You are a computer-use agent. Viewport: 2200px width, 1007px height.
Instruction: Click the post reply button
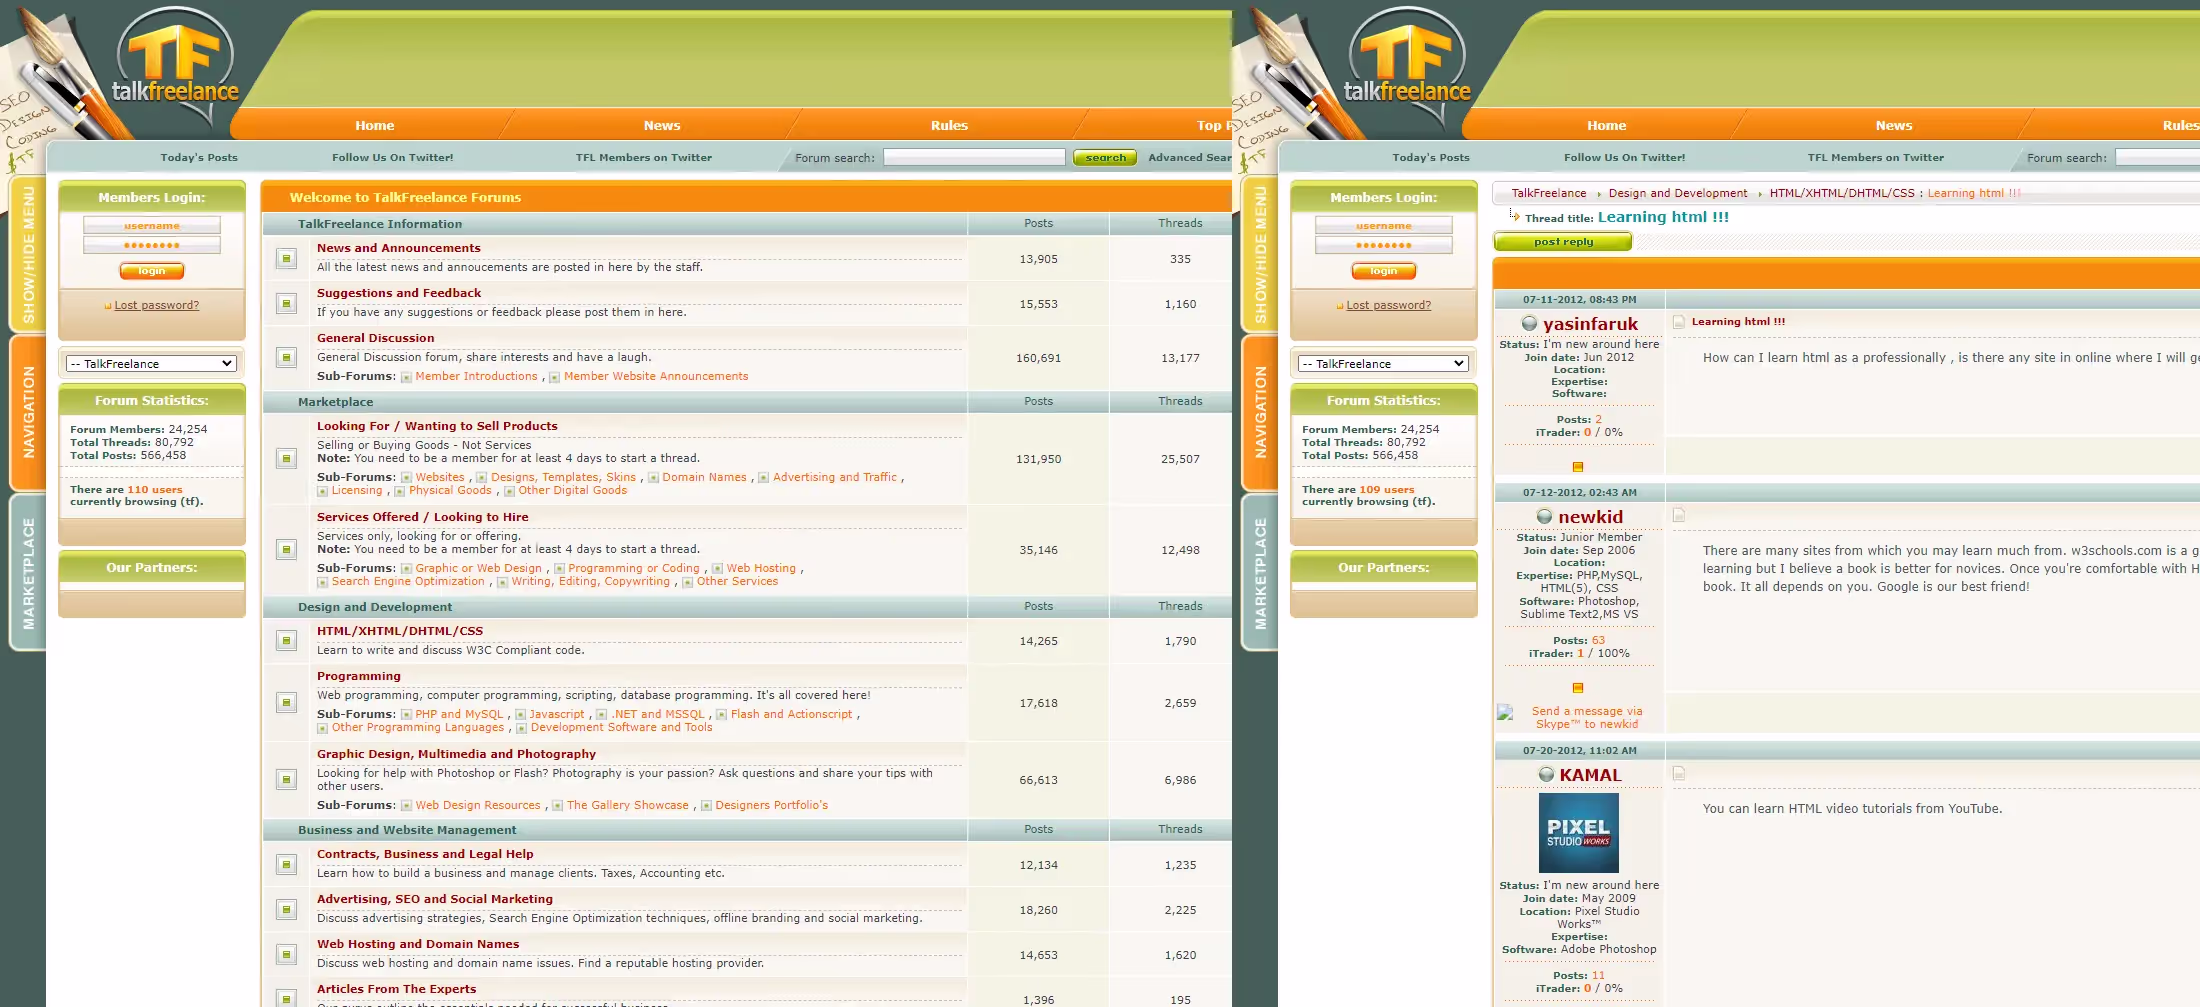click(x=1563, y=242)
